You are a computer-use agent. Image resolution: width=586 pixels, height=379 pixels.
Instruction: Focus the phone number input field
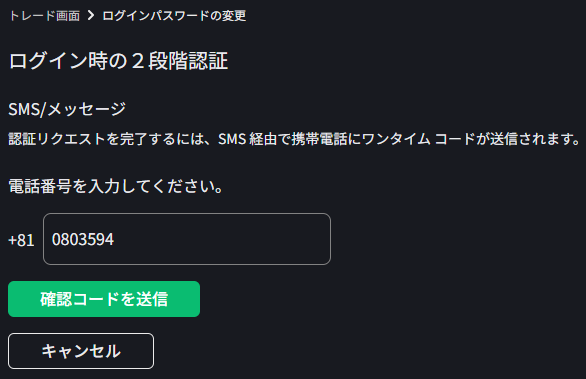pyautogui.click(x=187, y=239)
